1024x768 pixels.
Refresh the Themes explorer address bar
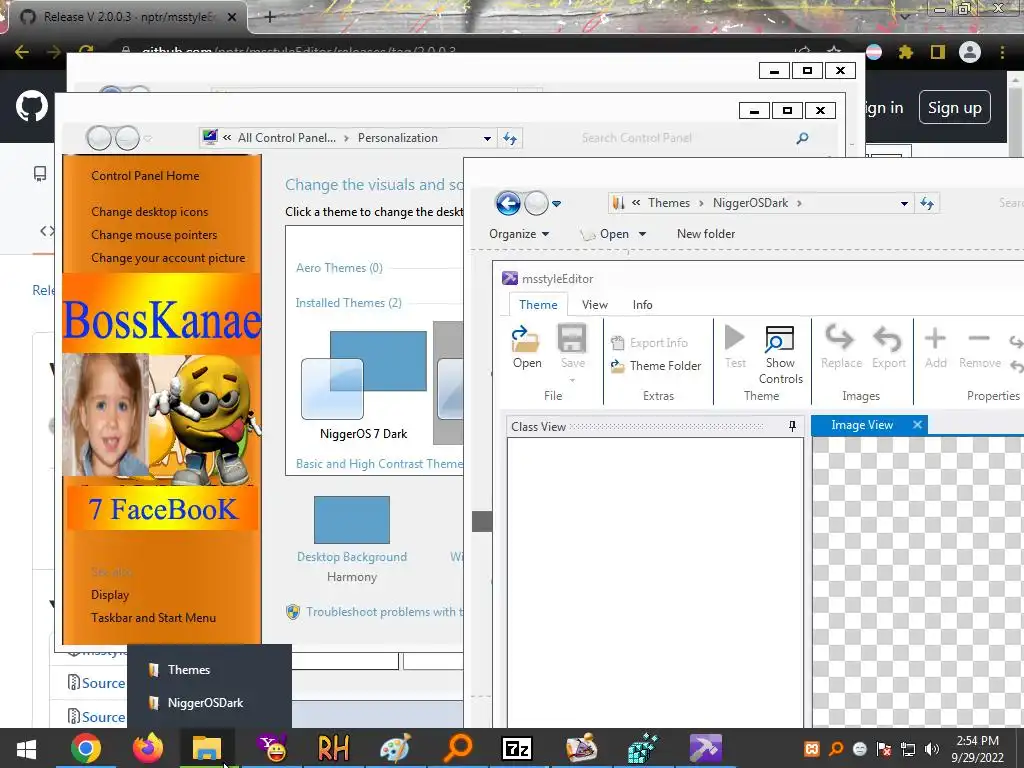click(927, 203)
